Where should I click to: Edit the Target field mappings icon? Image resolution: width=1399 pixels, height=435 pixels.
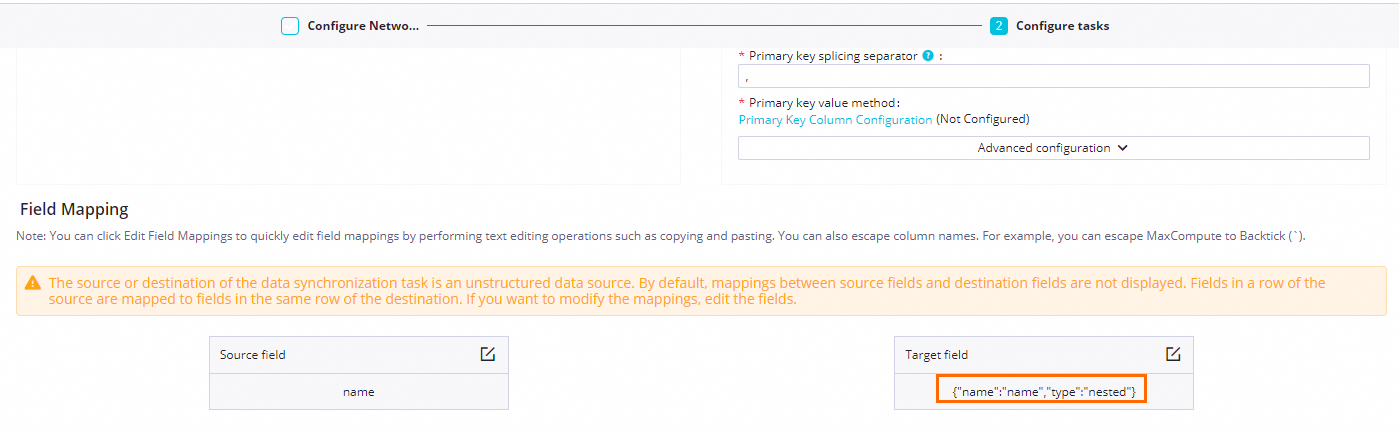(1173, 354)
